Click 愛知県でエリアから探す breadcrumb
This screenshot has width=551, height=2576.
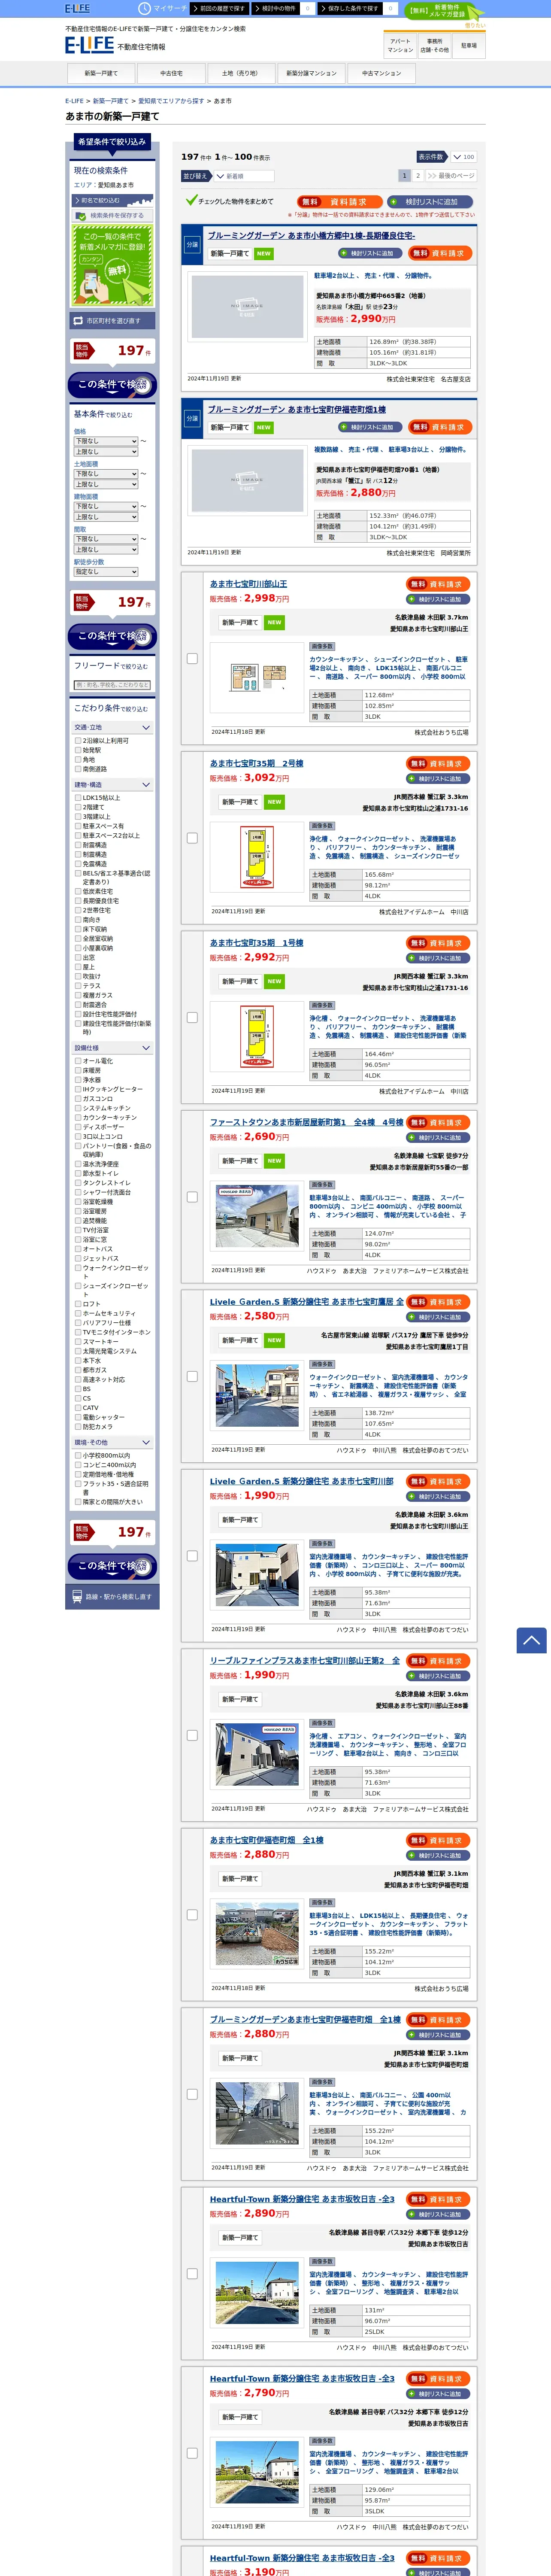(171, 101)
